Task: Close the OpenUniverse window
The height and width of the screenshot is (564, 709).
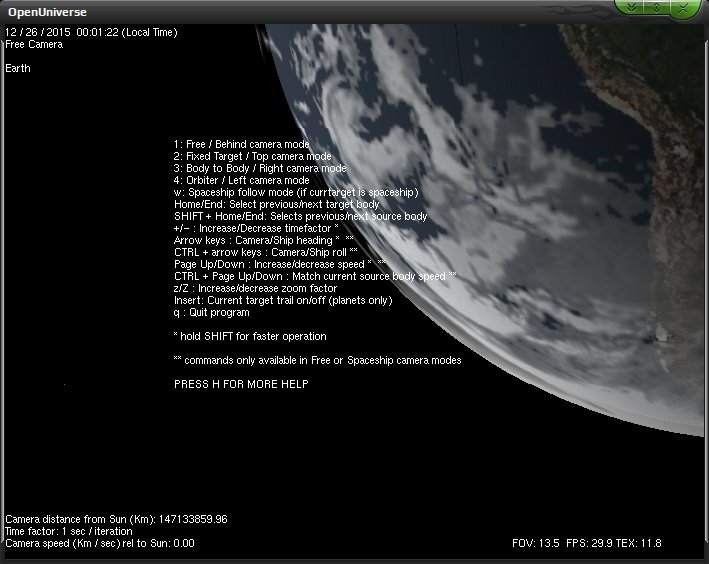Action: click(683, 7)
